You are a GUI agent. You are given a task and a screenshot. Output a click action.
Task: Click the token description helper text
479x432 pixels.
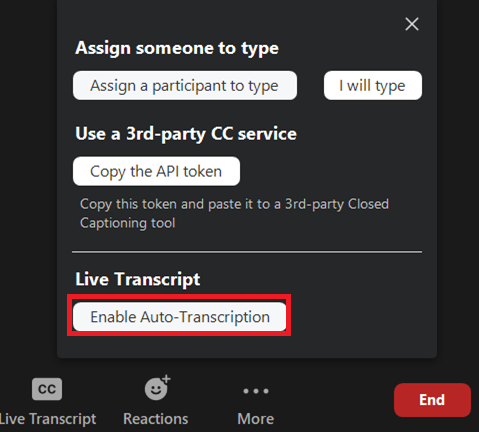click(234, 213)
